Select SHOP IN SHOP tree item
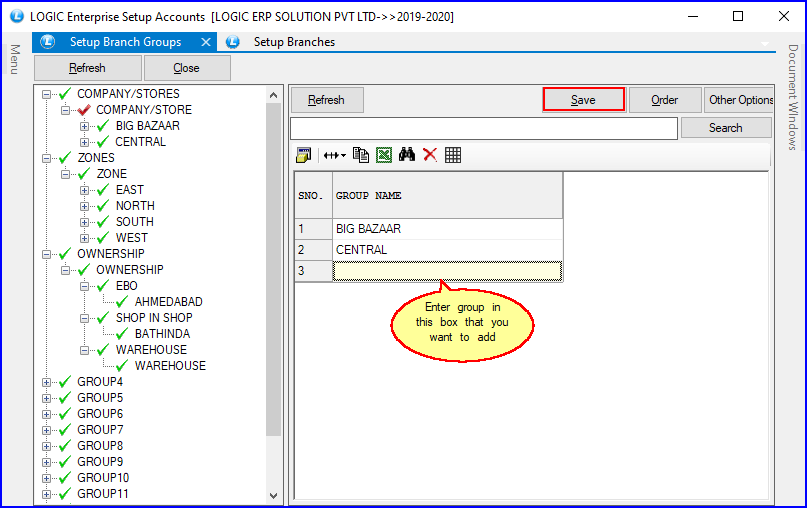807x508 pixels. click(x=154, y=318)
